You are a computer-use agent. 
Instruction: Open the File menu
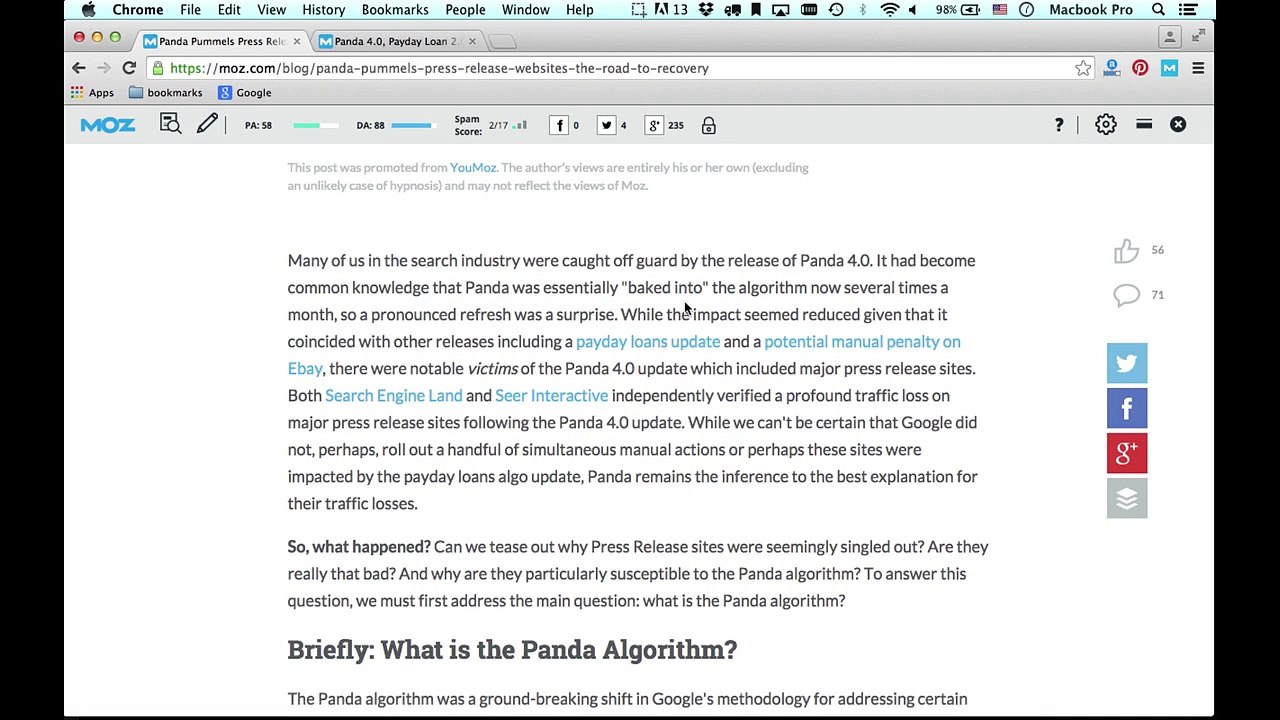[190, 9]
